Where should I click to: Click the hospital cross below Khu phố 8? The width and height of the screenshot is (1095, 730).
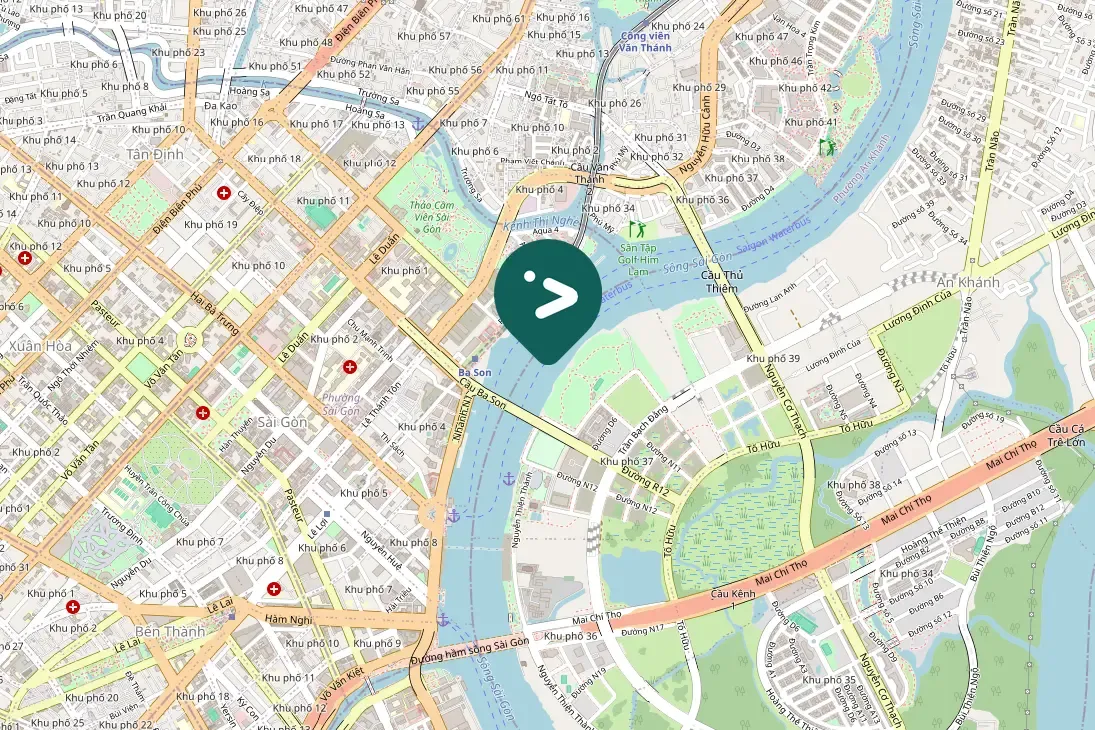coord(274,589)
